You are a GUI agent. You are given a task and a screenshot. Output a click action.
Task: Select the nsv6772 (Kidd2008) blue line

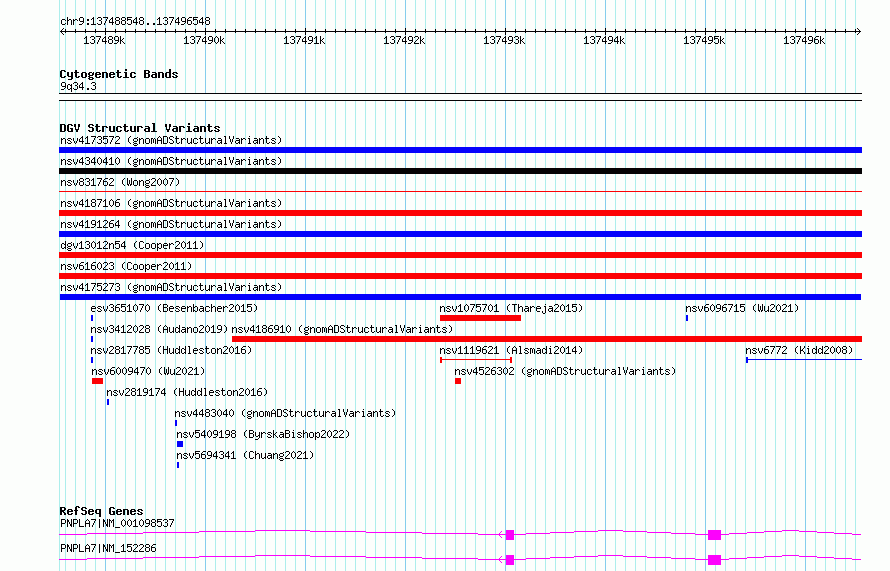804,360
